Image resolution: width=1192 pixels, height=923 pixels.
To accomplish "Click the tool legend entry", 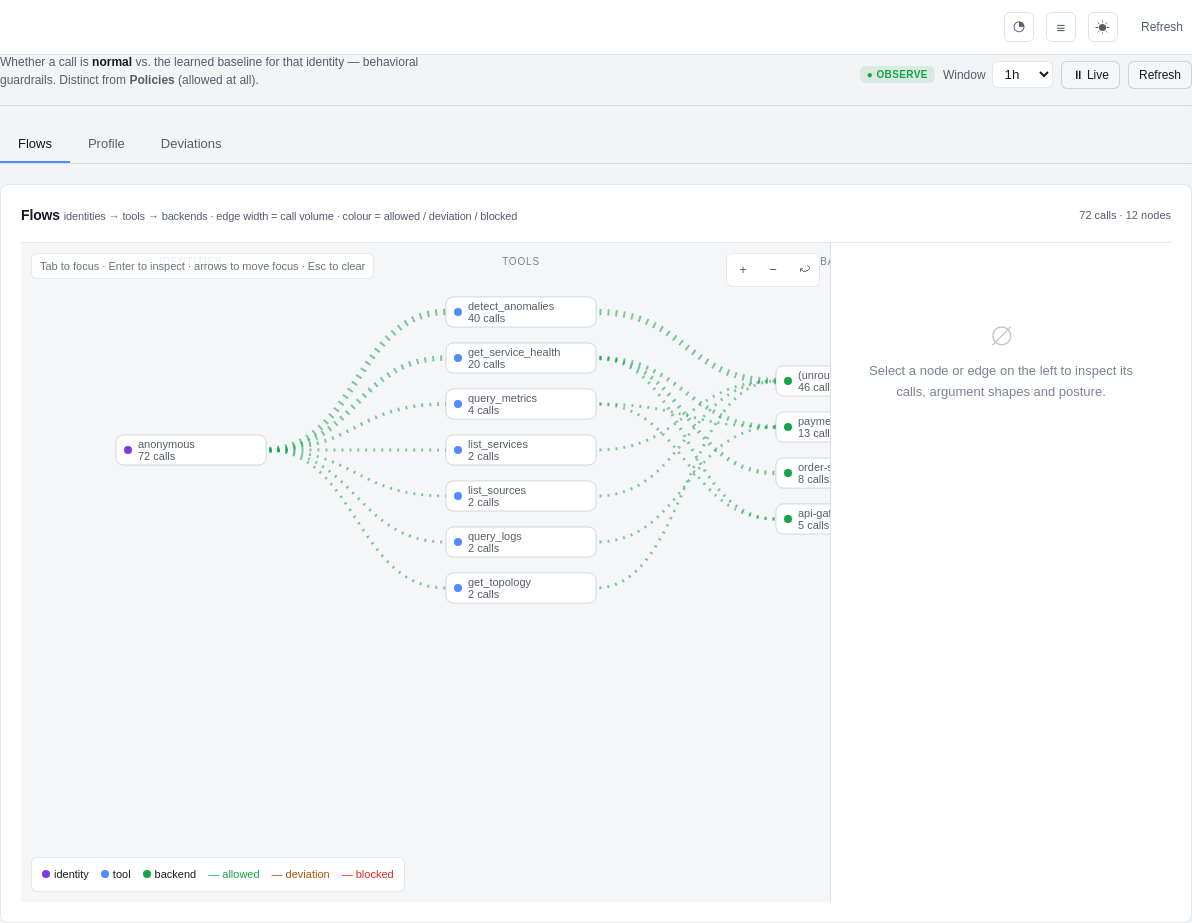I will pos(116,874).
